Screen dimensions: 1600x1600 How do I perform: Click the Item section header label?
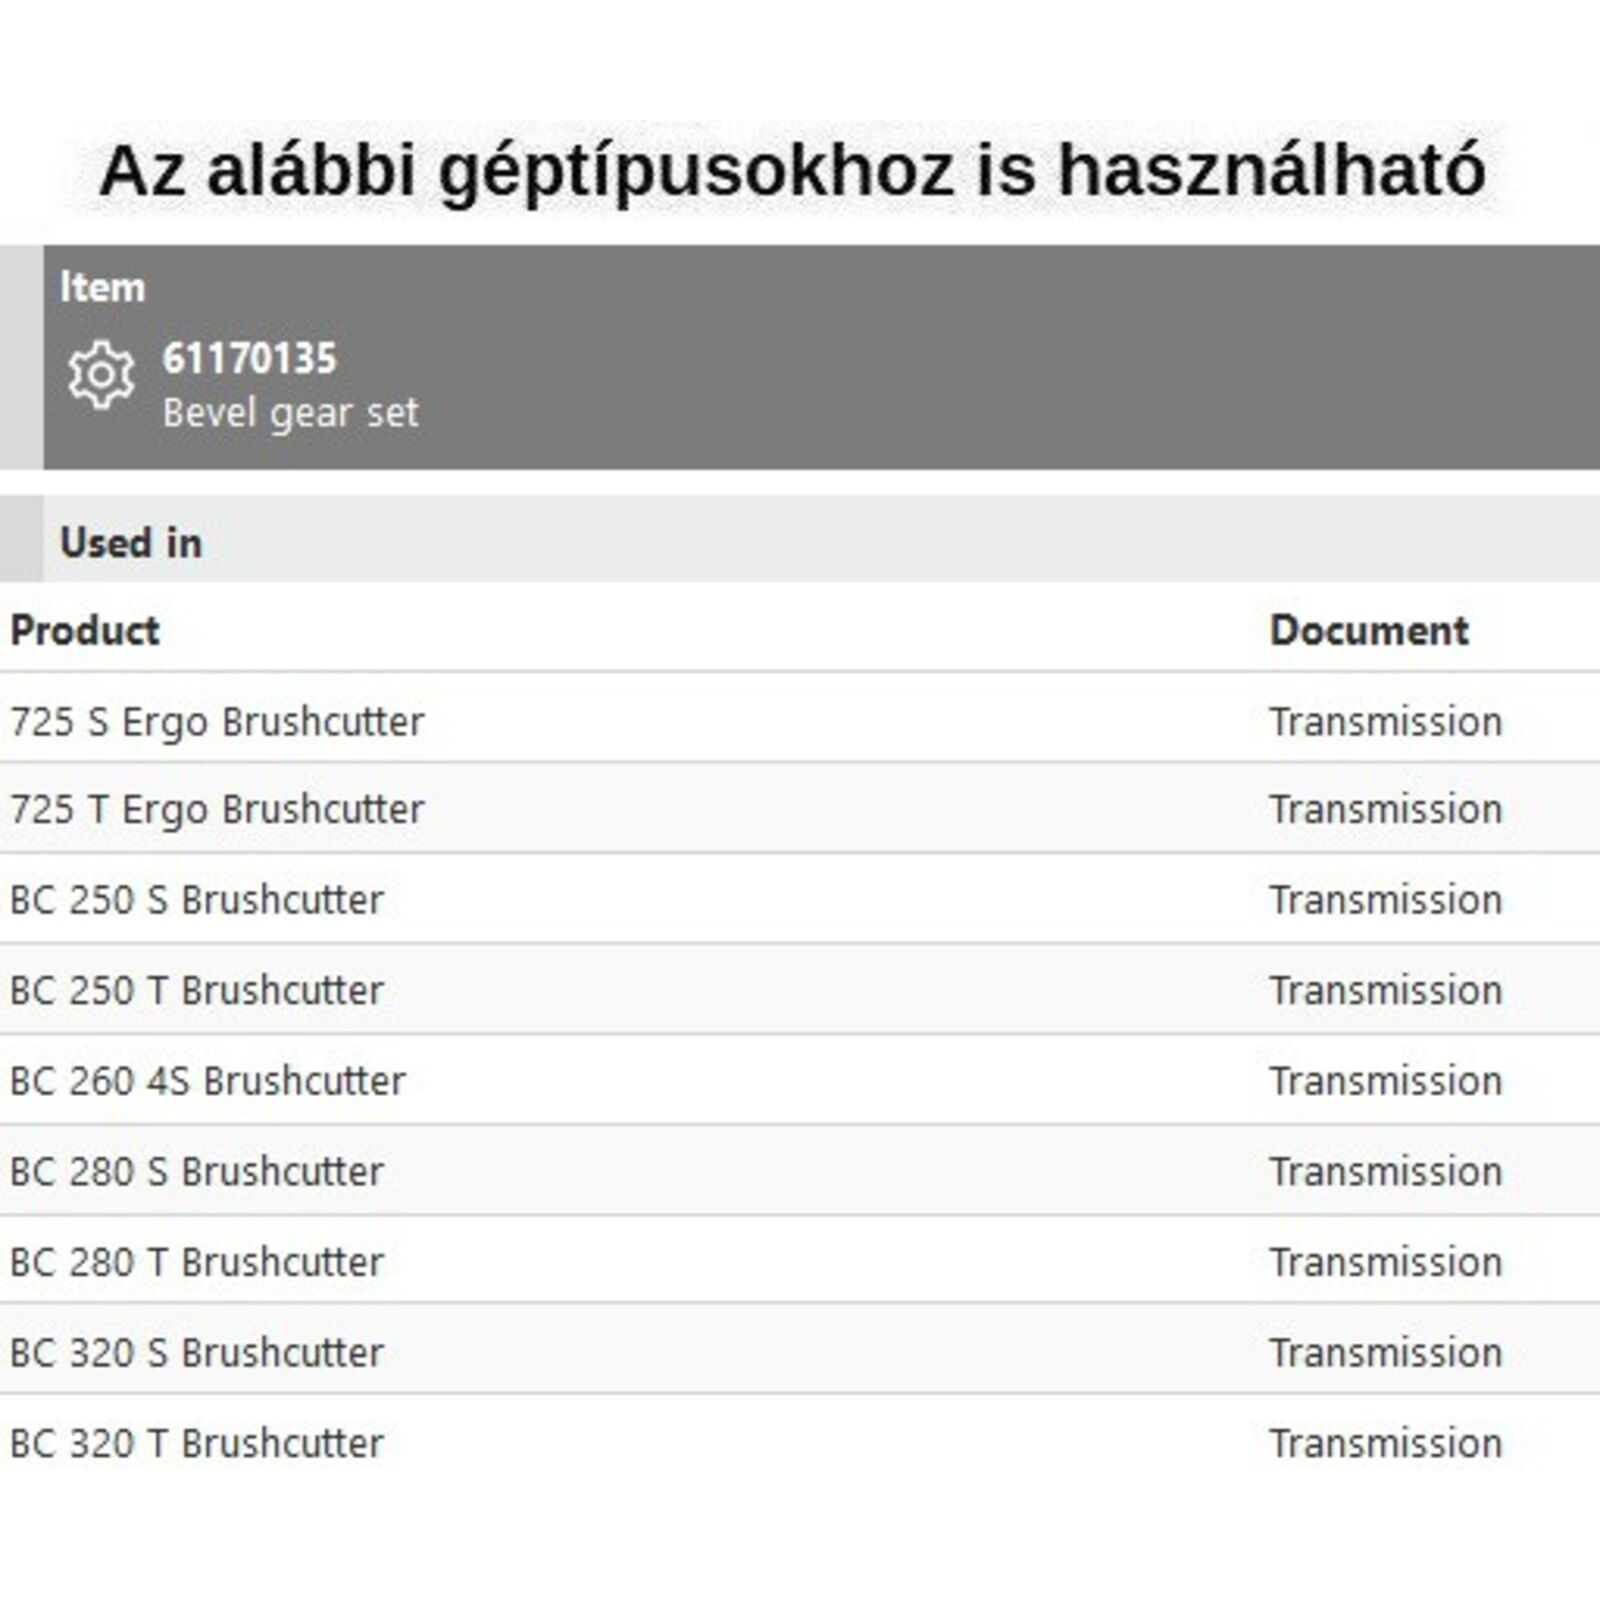102,288
